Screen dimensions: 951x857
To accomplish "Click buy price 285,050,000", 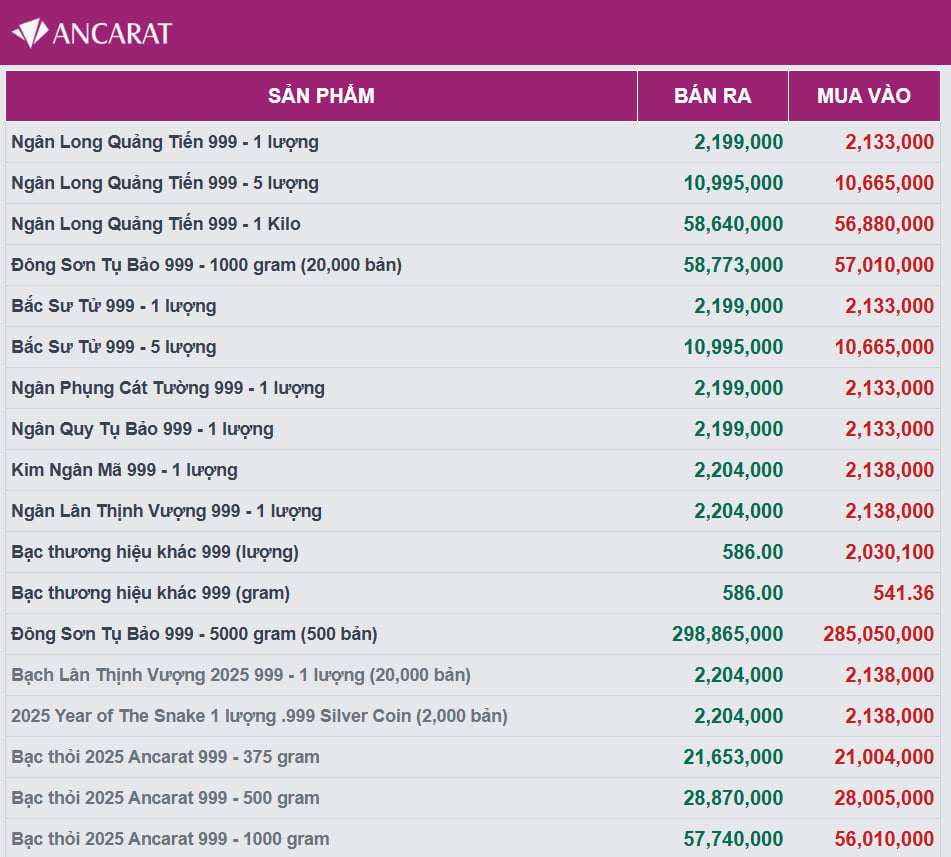I will [x=879, y=634].
